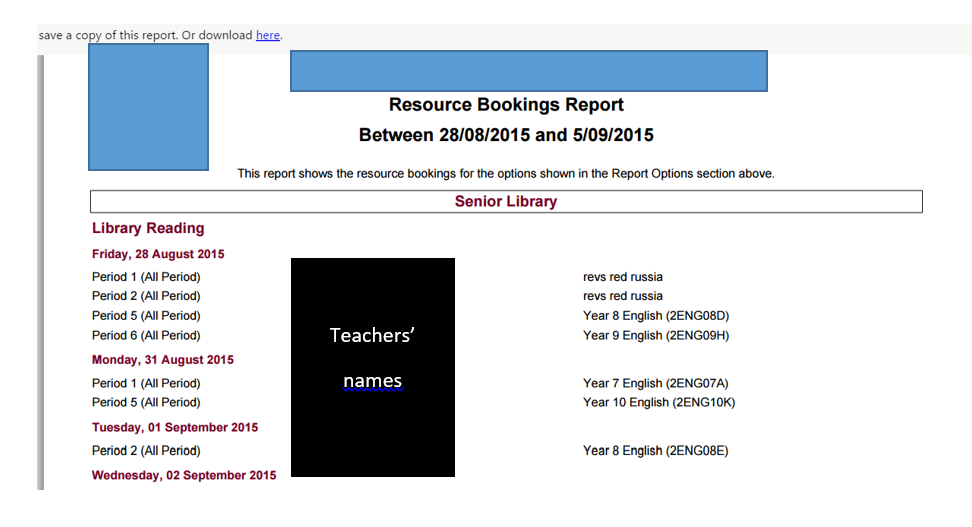
Task: Click the "here" download link
Action: pyautogui.click(x=267, y=35)
